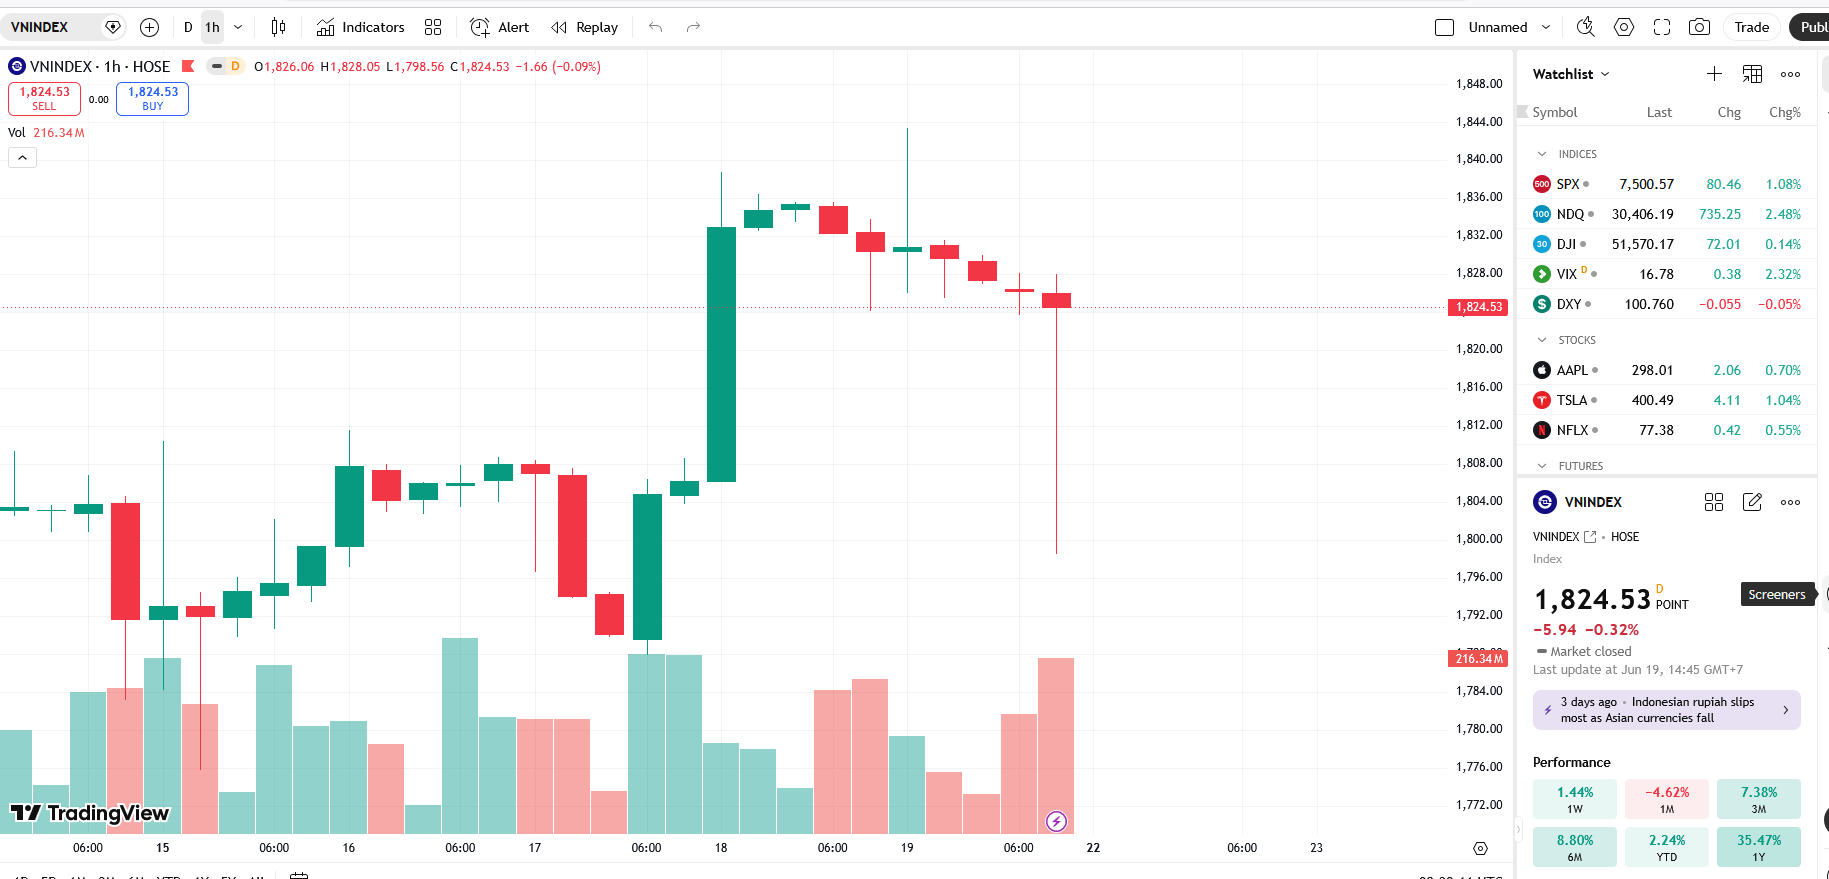Toggle the Unnamed layout checkbox

click(x=1444, y=27)
